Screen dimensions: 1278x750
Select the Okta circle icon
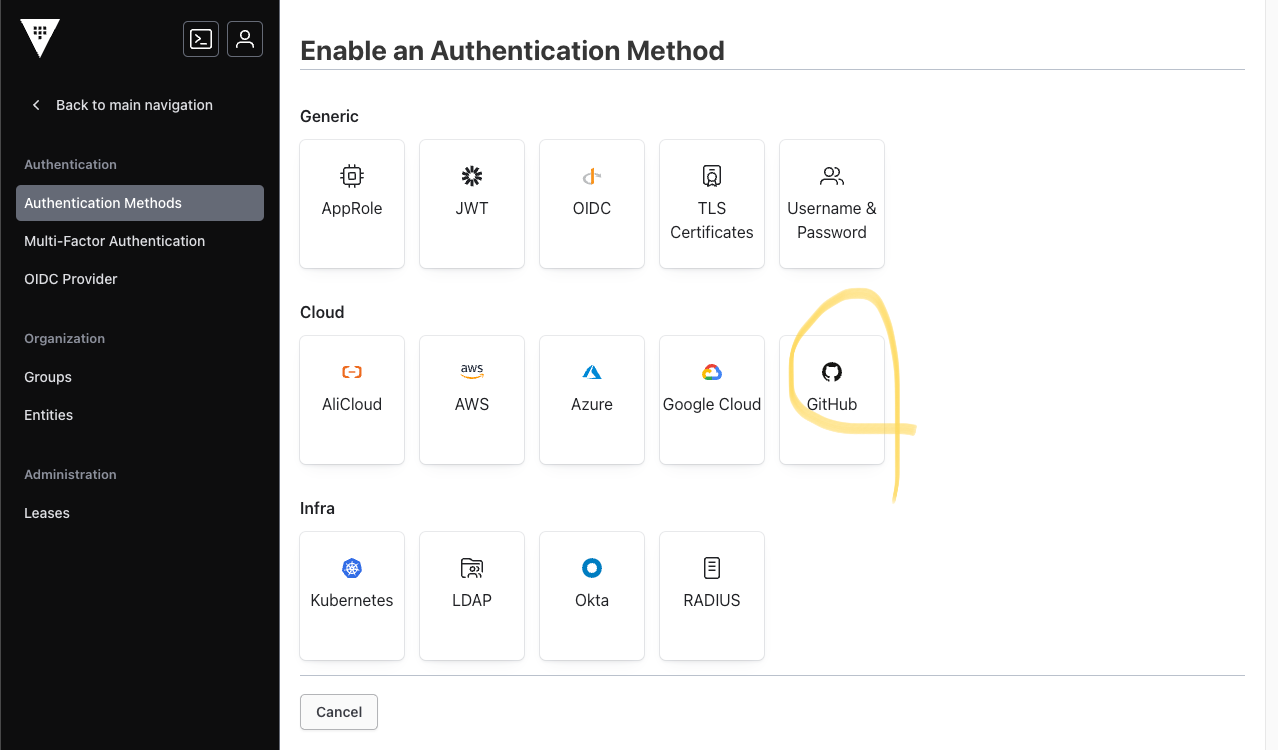pyautogui.click(x=592, y=568)
